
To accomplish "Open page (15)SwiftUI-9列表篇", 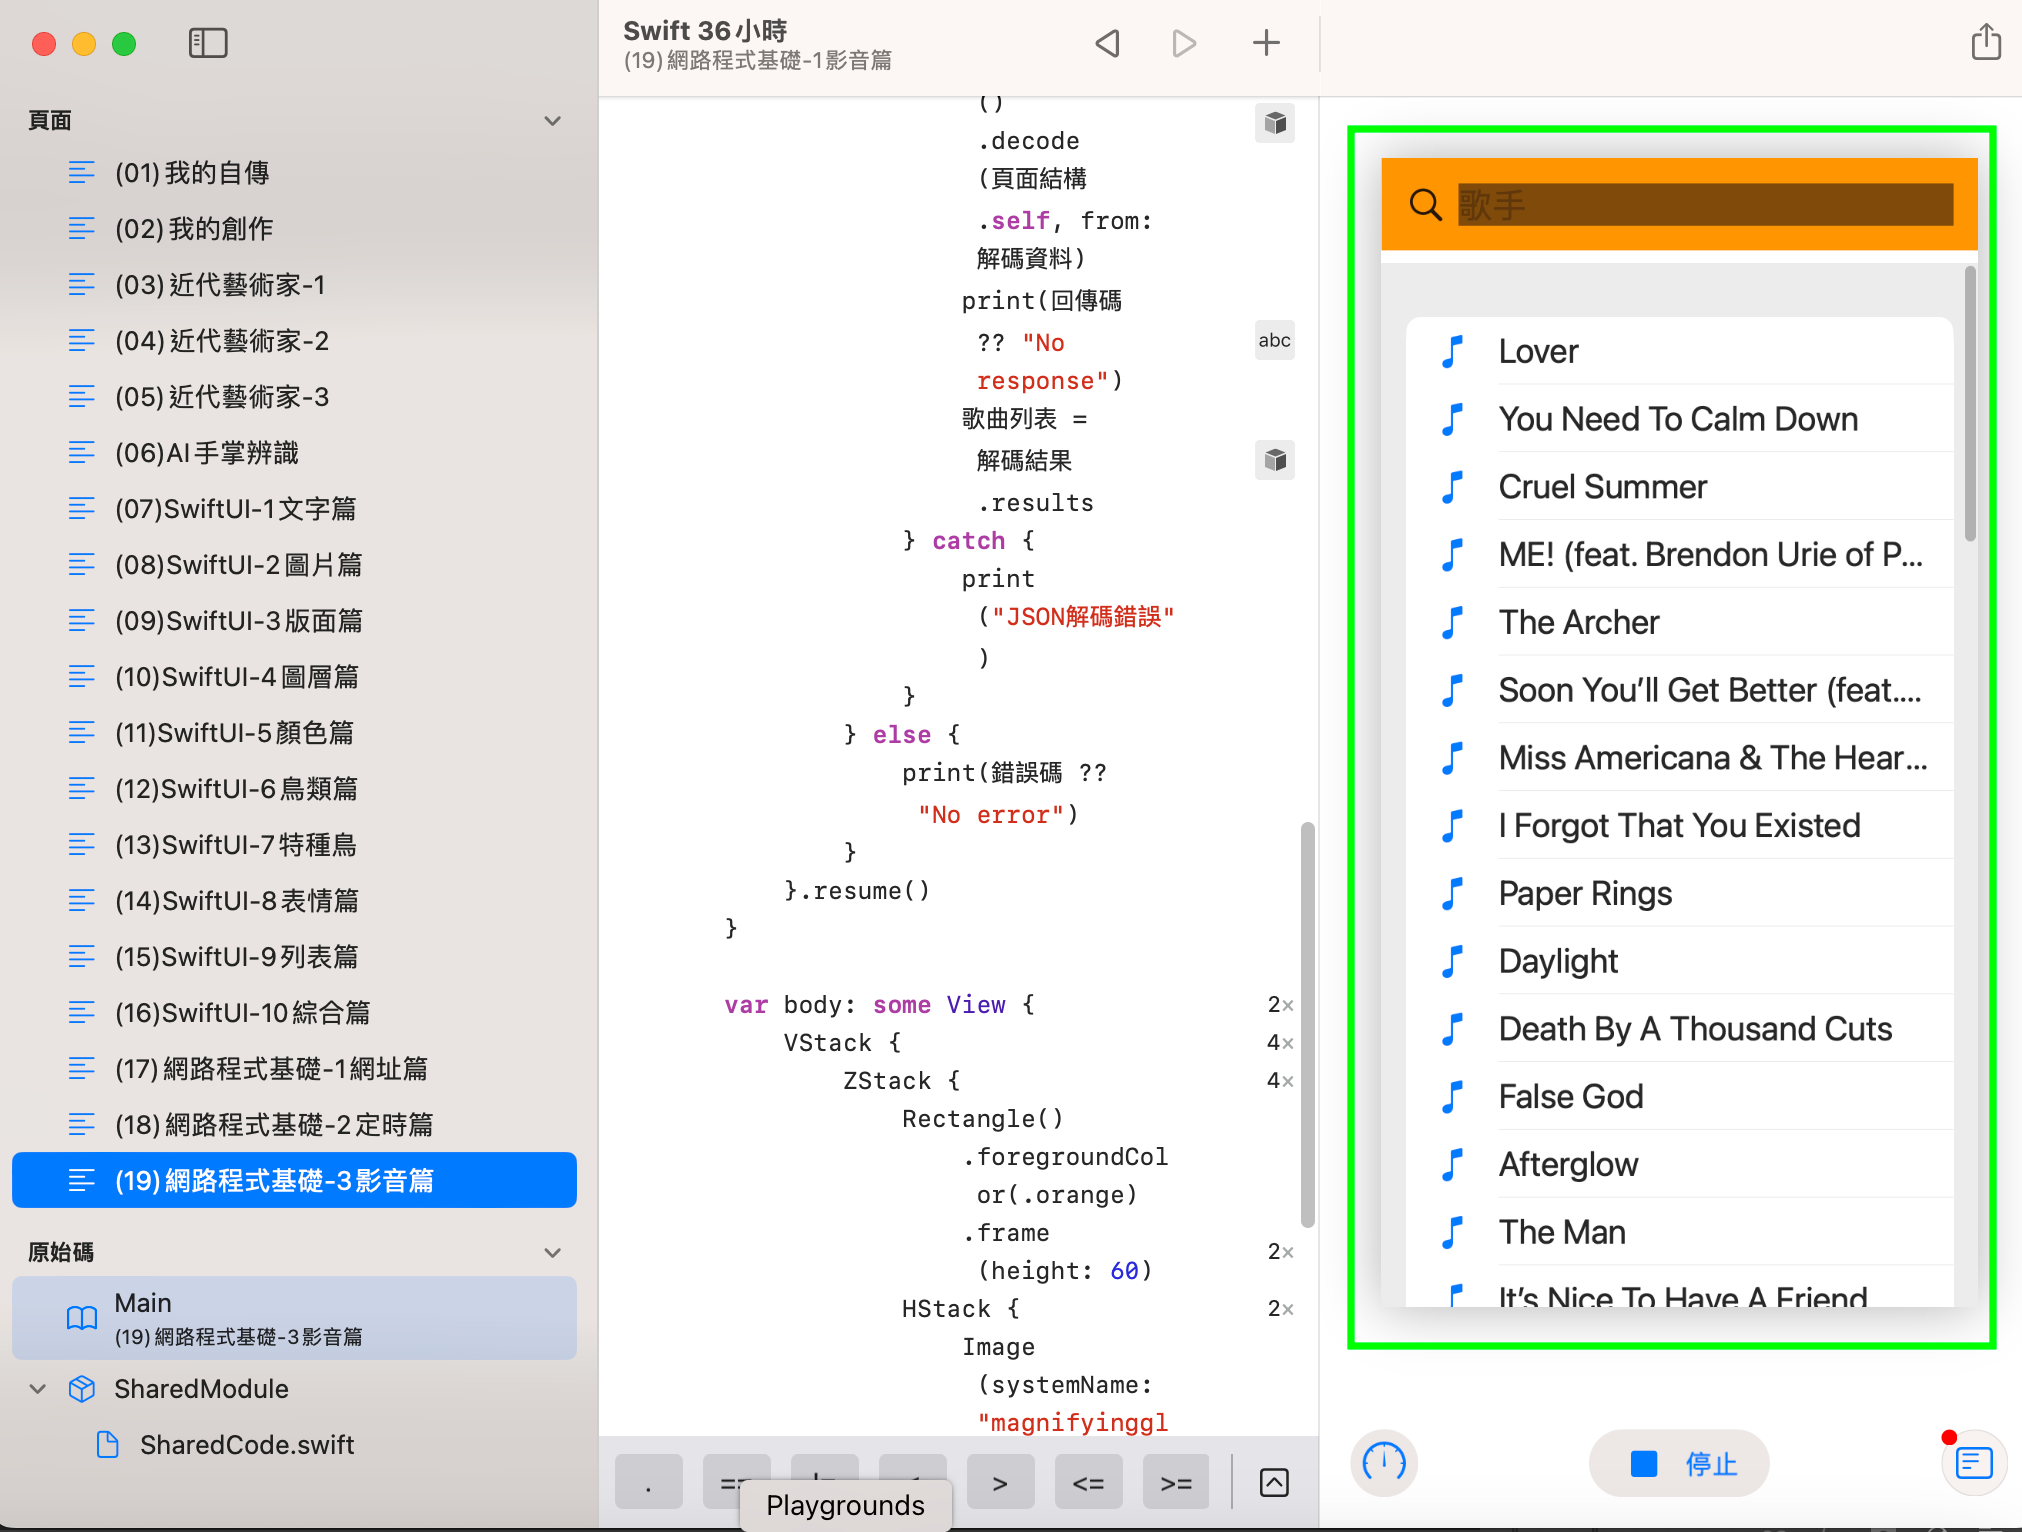I will point(236,957).
